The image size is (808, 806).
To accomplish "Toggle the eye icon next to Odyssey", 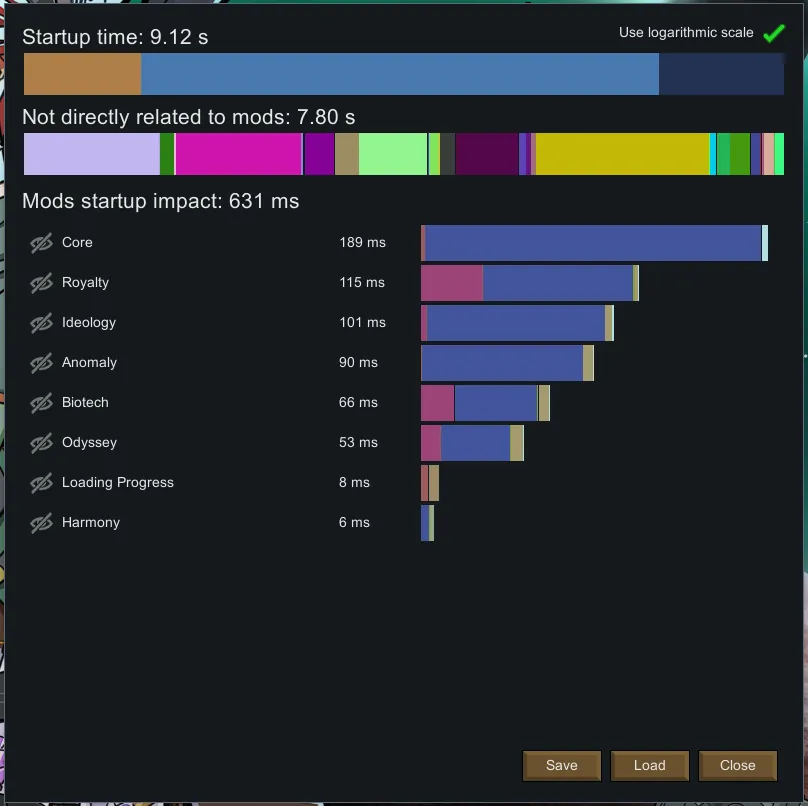I will click(x=41, y=443).
